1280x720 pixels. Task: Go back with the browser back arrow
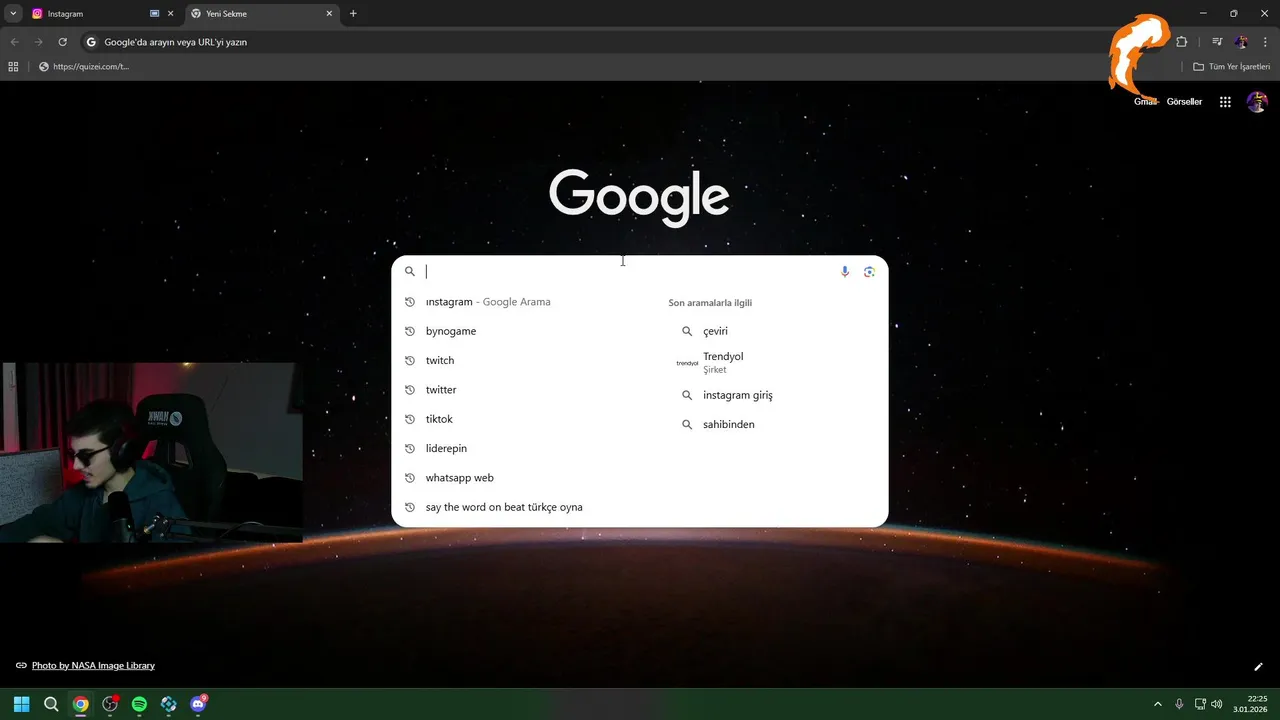14,42
